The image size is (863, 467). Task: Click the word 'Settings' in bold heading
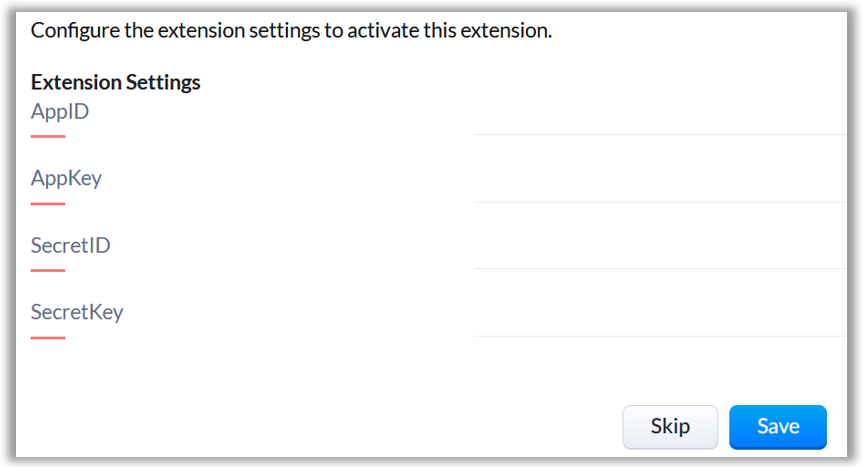coord(162,82)
